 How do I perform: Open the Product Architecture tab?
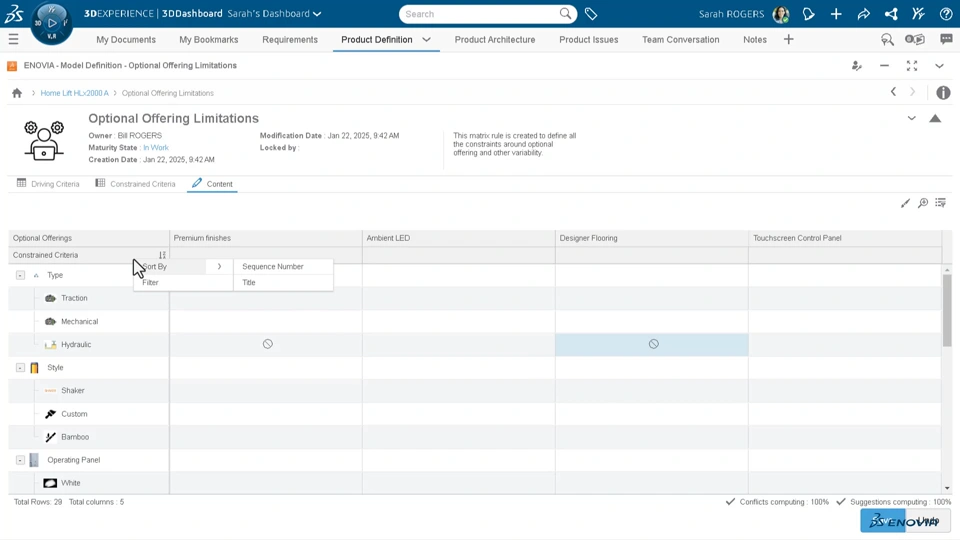tap(495, 39)
